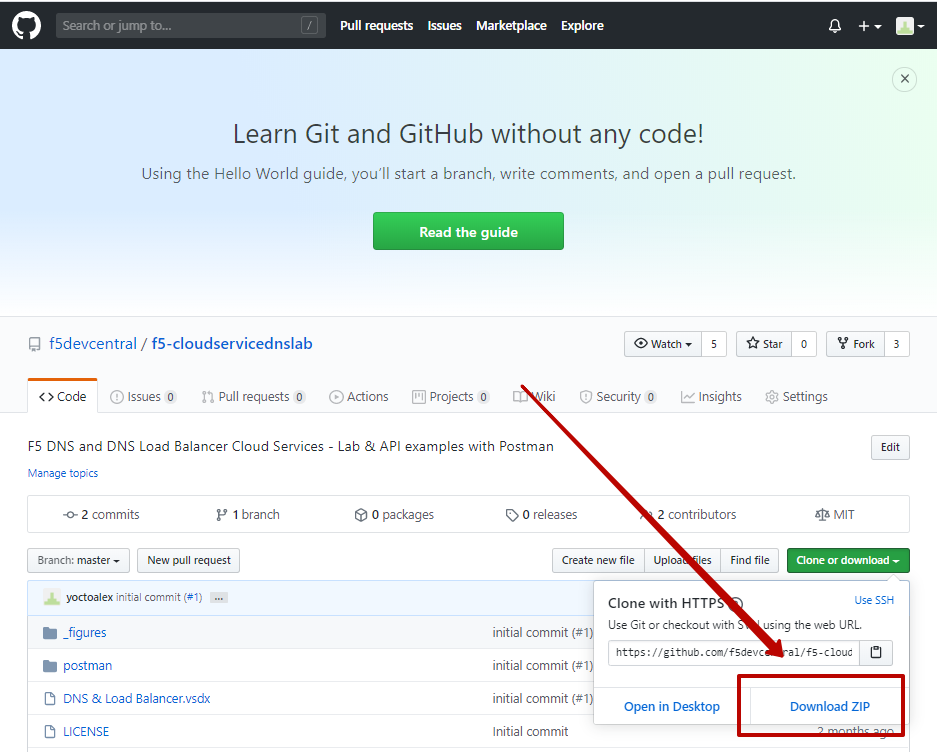Image resolution: width=937 pixels, height=752 pixels.
Task: Open the Branch: master dropdown
Action: (78, 560)
